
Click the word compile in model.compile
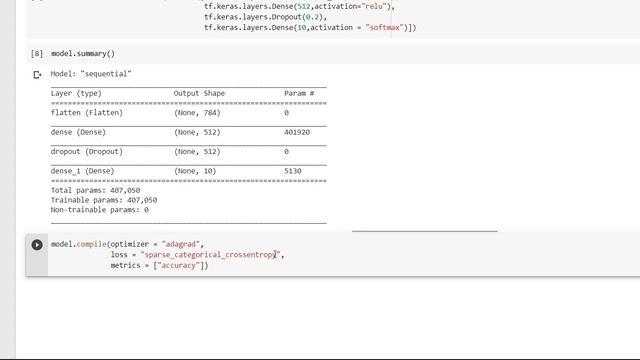click(91, 244)
